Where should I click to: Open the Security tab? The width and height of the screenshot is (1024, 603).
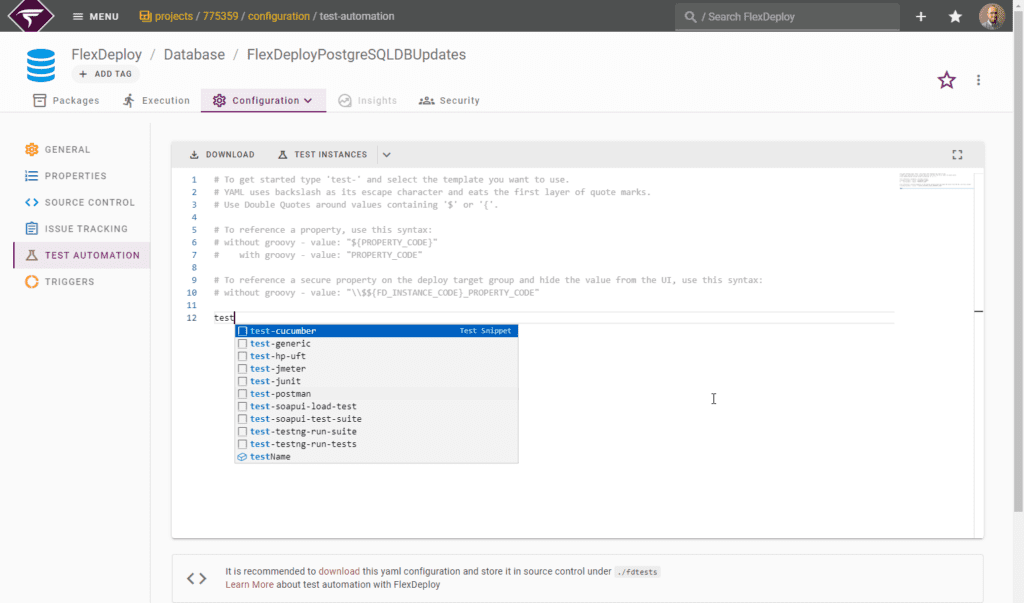[x=448, y=100]
